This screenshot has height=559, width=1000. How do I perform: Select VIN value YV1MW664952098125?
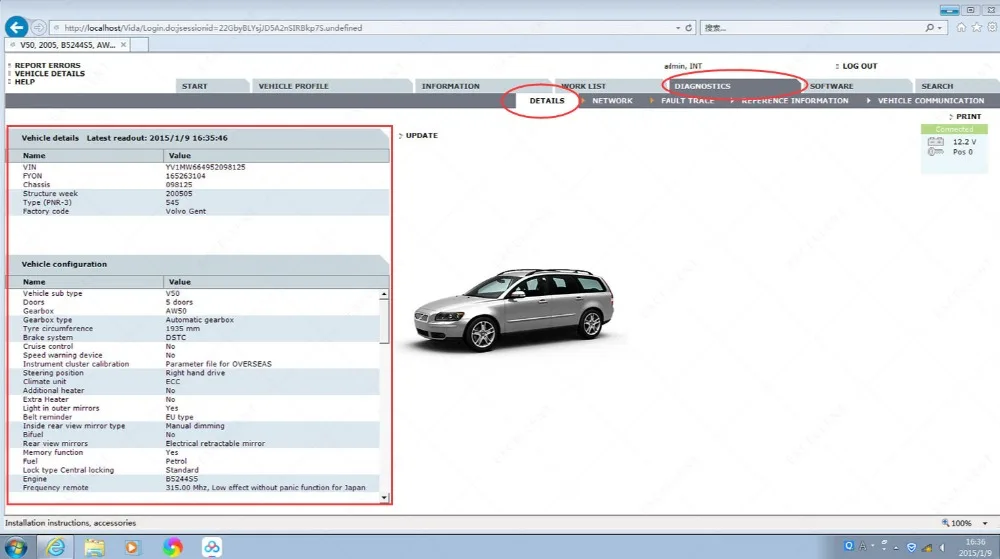tap(205, 167)
